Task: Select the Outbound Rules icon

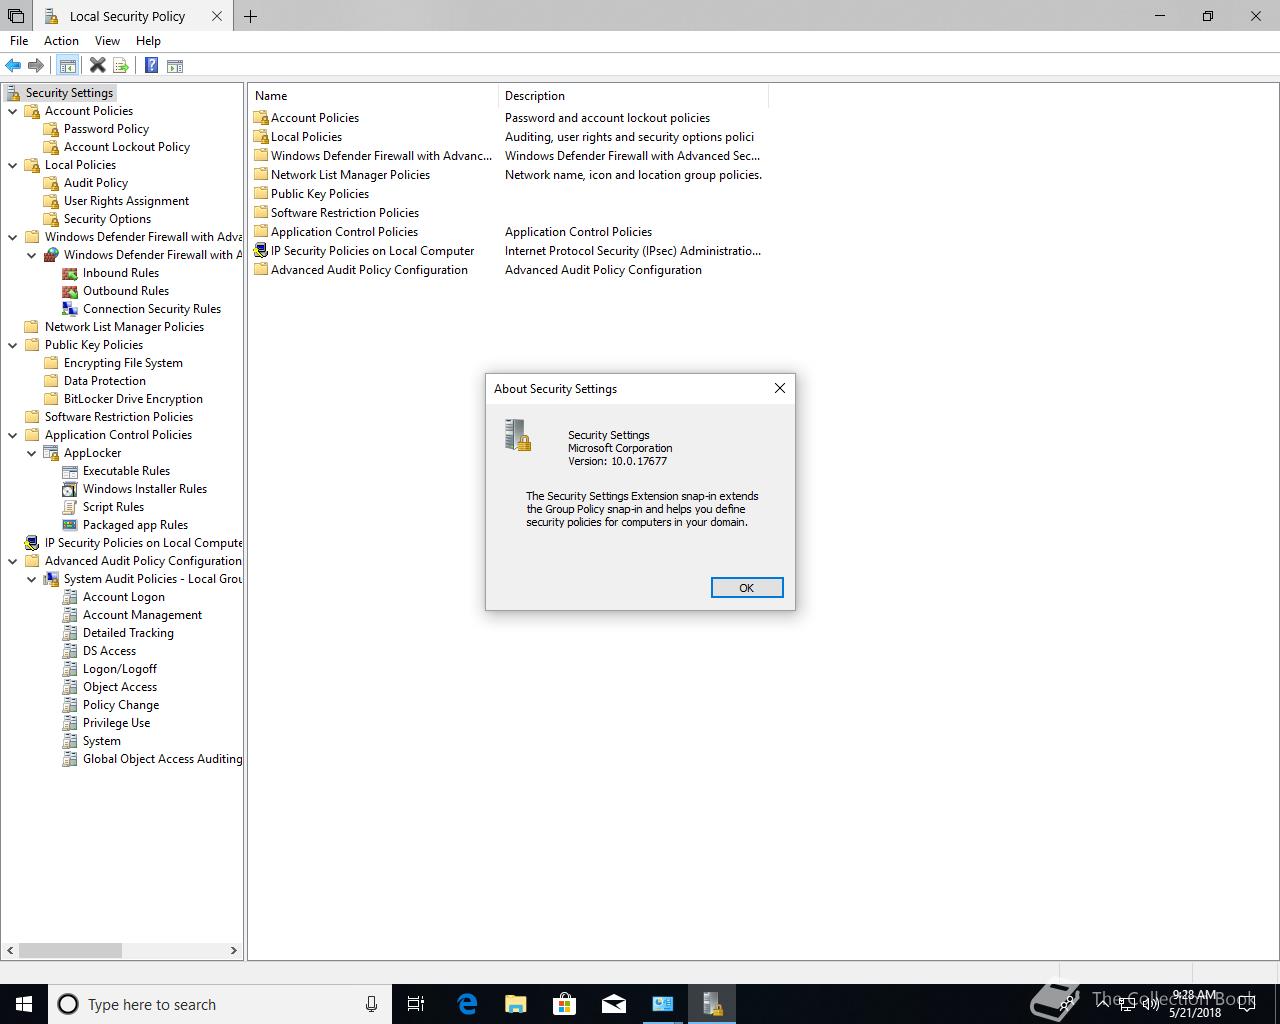Action: (x=70, y=291)
